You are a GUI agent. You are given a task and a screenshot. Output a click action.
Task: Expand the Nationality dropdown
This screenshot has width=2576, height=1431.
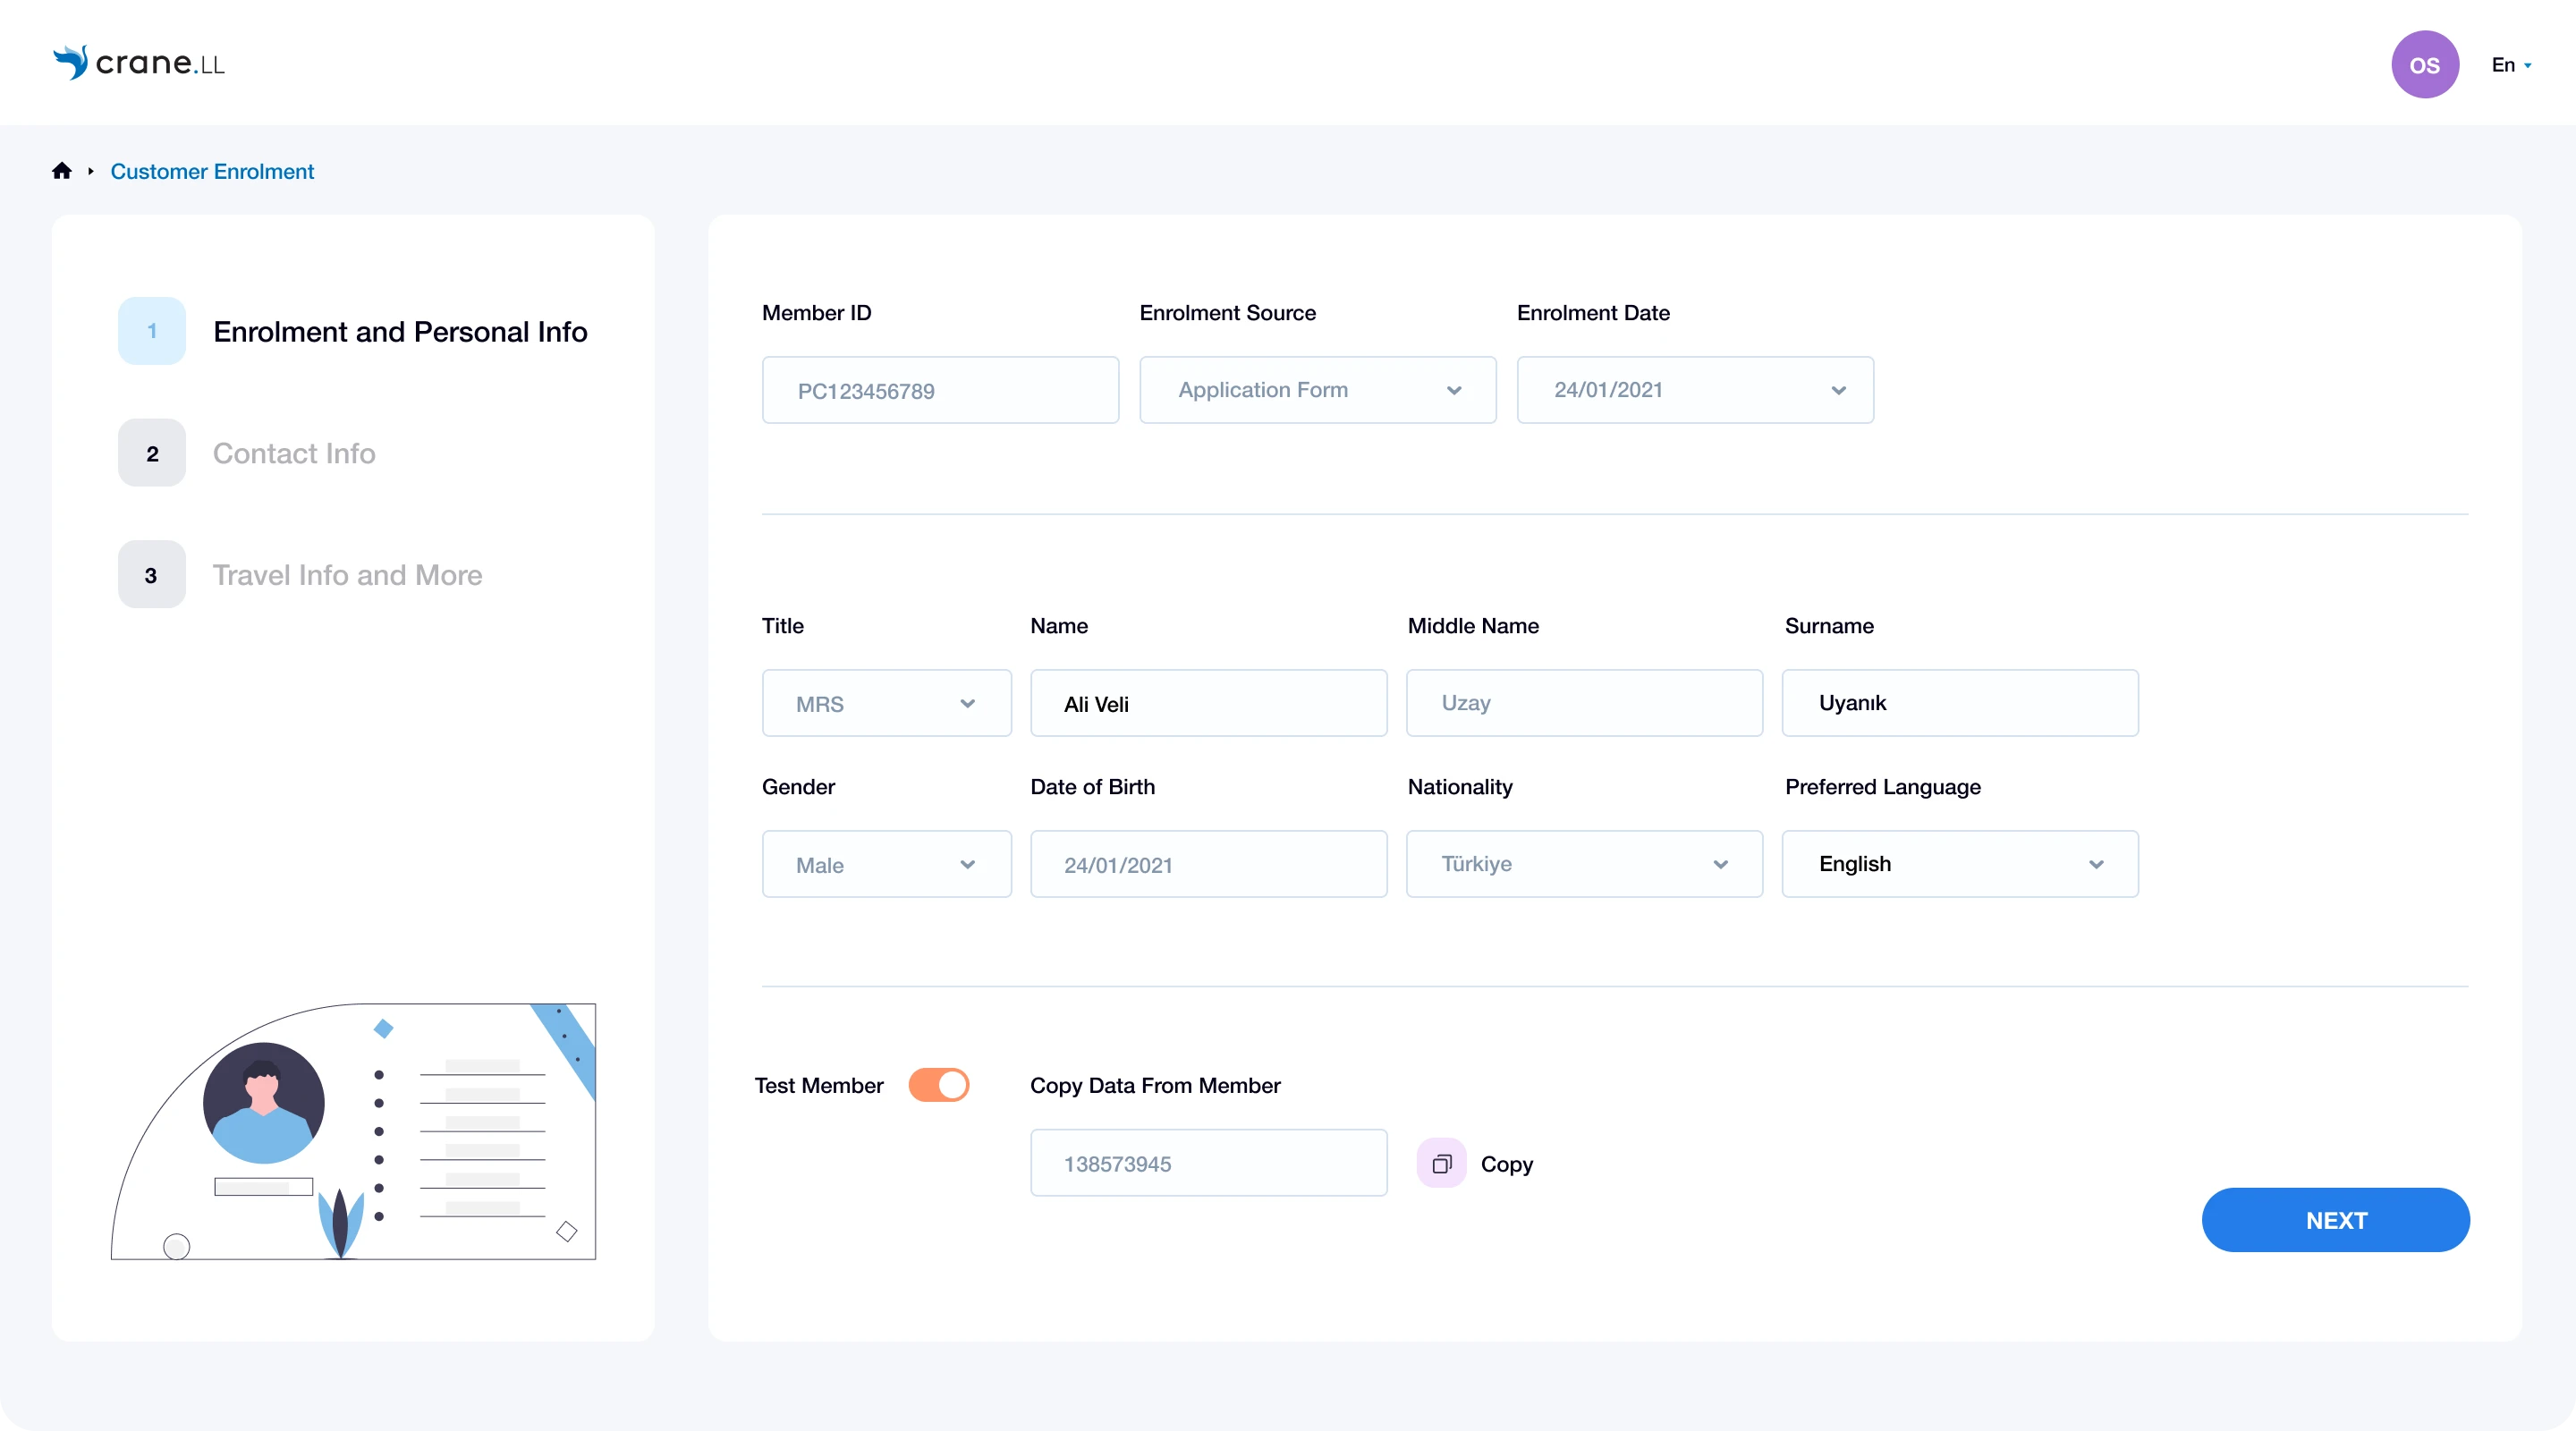point(1583,864)
